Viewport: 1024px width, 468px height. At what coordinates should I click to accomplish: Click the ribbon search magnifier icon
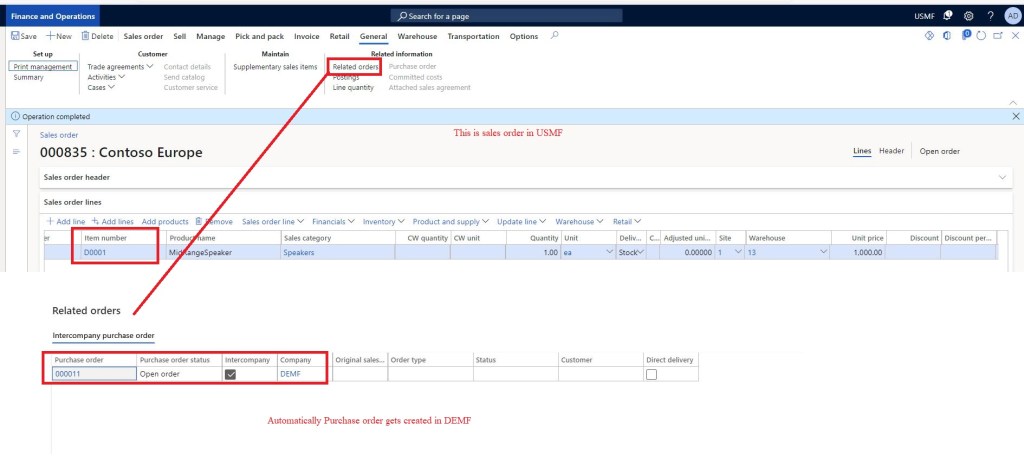pos(555,36)
